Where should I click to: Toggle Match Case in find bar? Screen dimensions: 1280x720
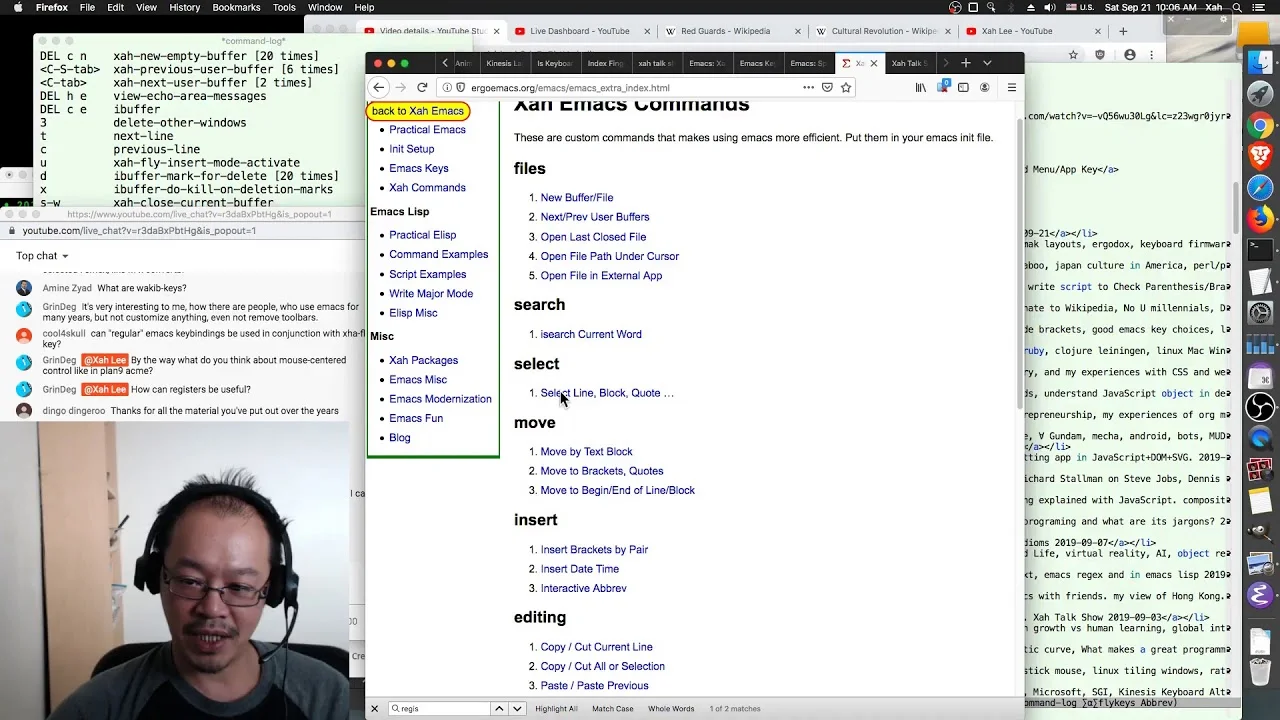tap(612, 709)
